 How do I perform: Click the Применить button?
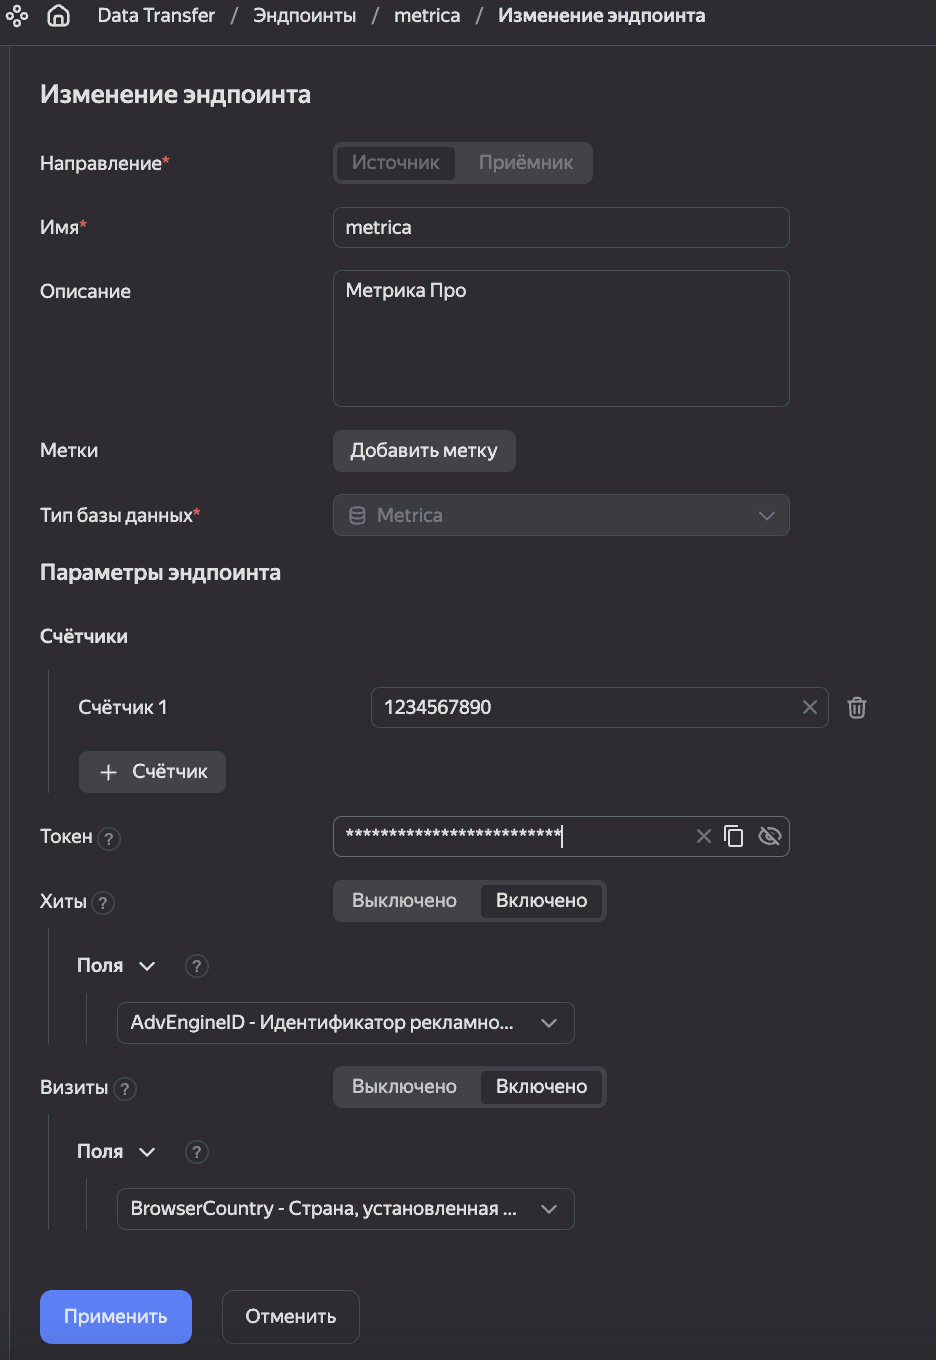coord(116,1317)
